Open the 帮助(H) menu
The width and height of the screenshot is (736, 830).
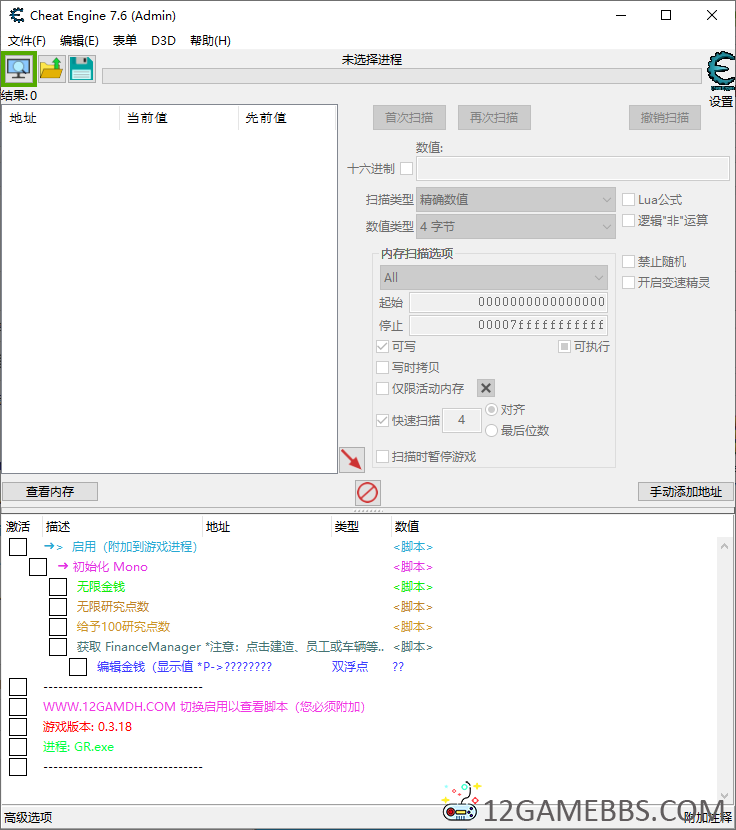(x=210, y=41)
